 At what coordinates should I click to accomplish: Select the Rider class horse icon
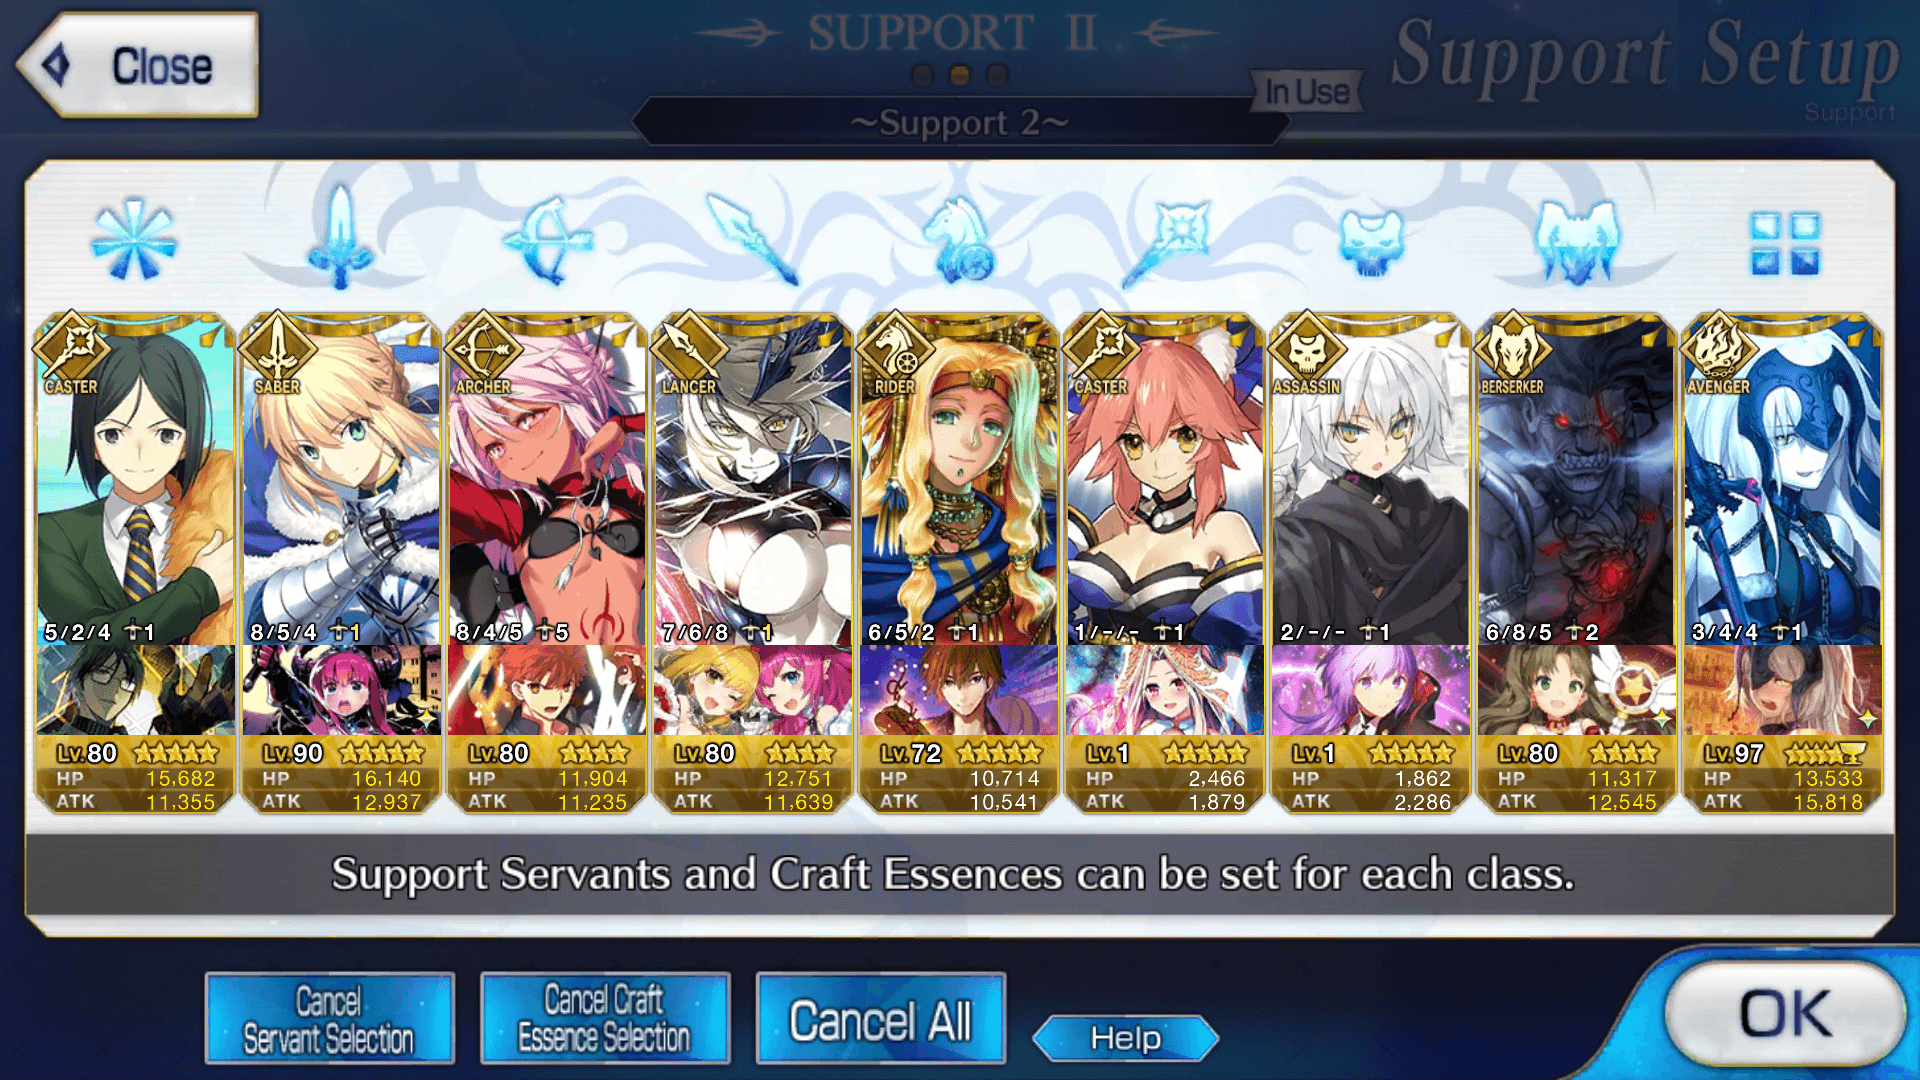pyautogui.click(x=959, y=240)
